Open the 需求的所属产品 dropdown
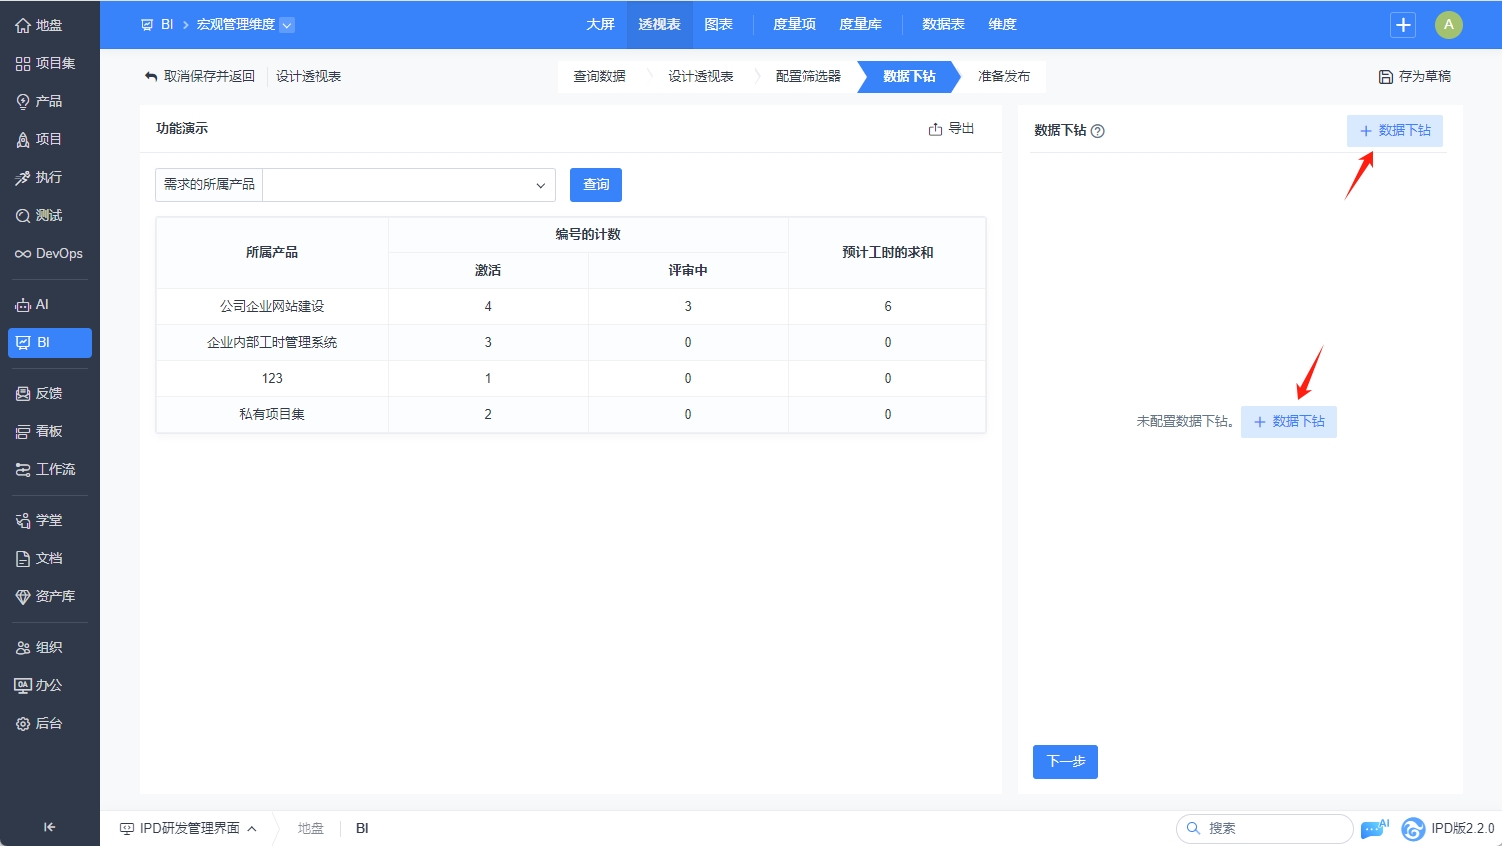 click(x=409, y=185)
